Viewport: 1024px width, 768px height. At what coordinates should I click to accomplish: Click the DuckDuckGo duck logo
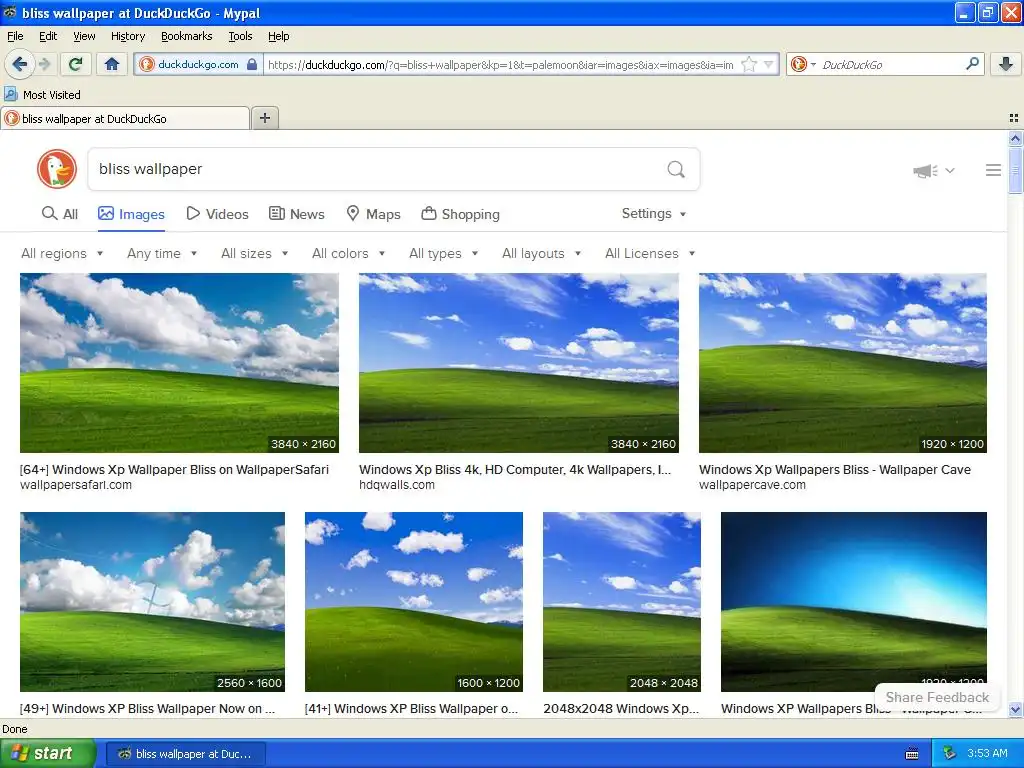point(57,169)
